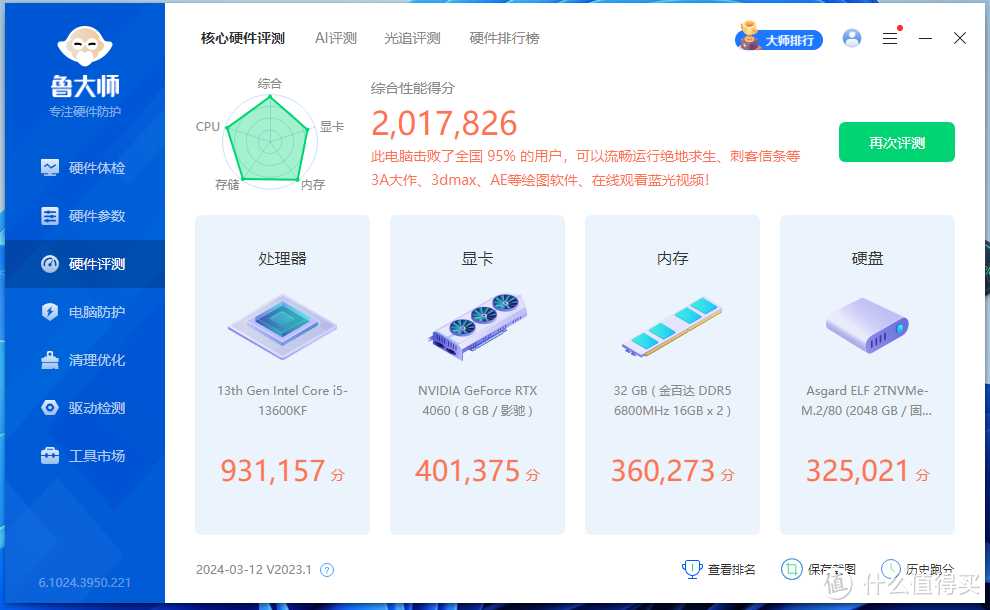Click the performance radar chart
The height and width of the screenshot is (610, 990).
pos(270,140)
